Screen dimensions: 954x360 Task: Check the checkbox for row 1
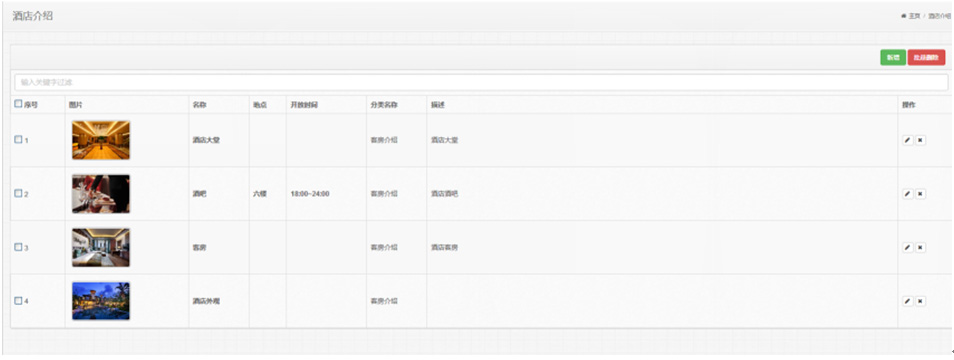18,139
